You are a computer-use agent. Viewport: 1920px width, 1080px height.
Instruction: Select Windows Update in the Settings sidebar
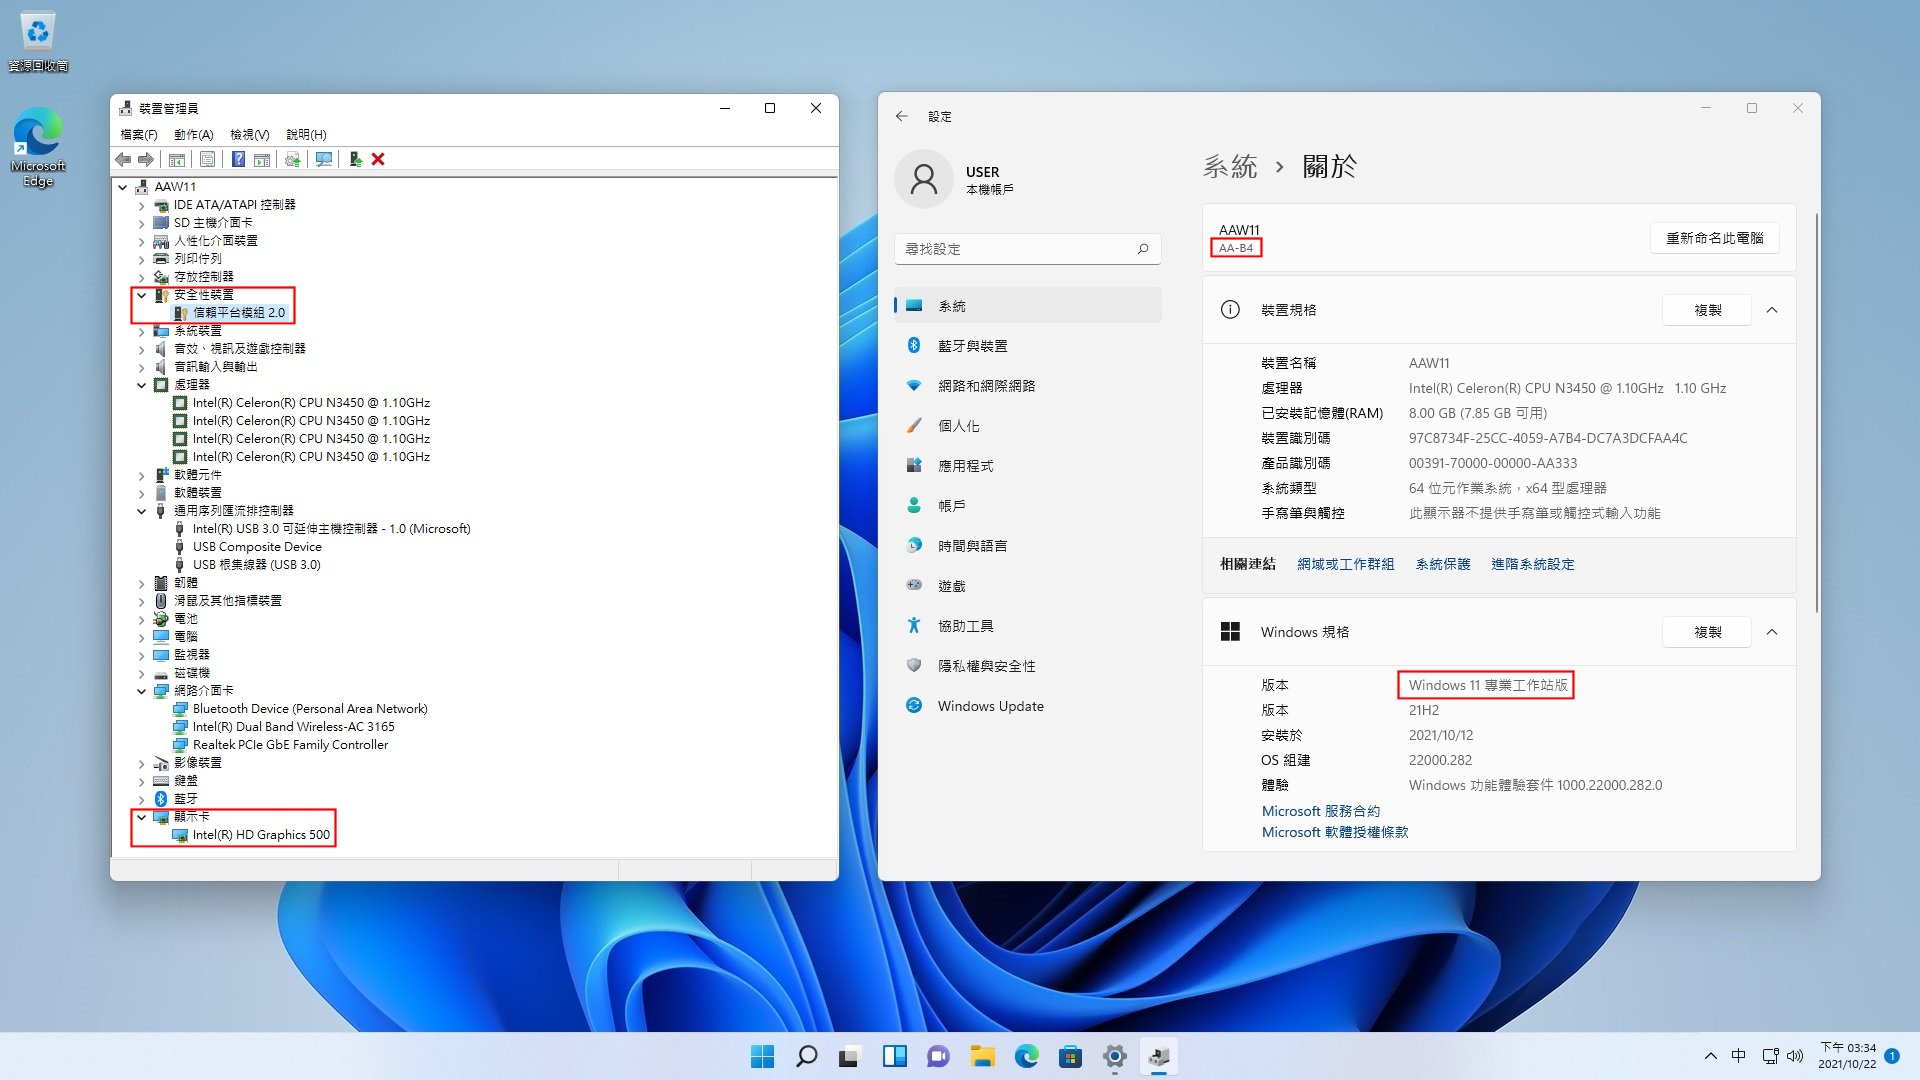coord(990,706)
